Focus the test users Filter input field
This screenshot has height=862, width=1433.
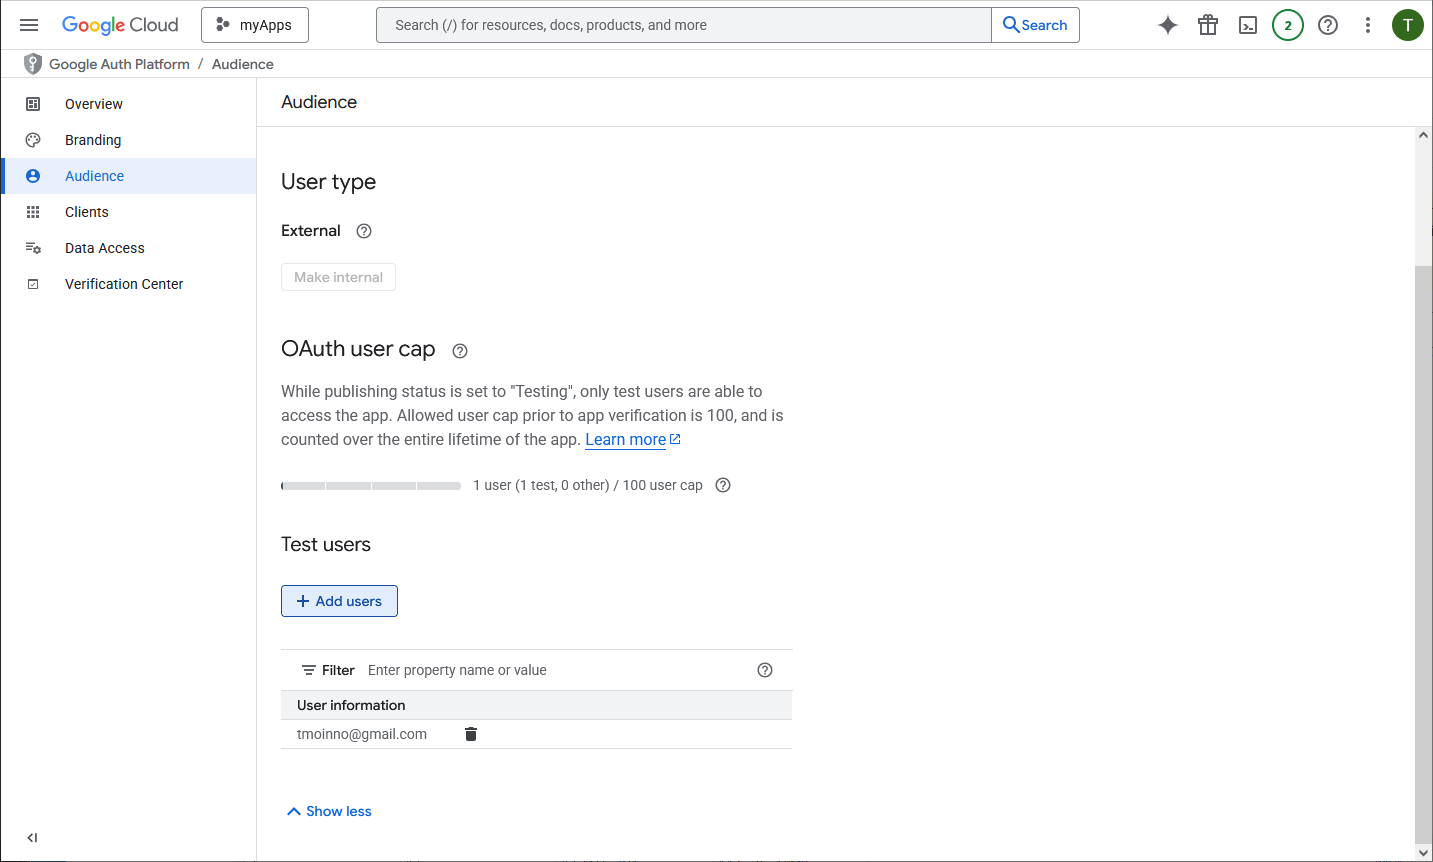556,670
